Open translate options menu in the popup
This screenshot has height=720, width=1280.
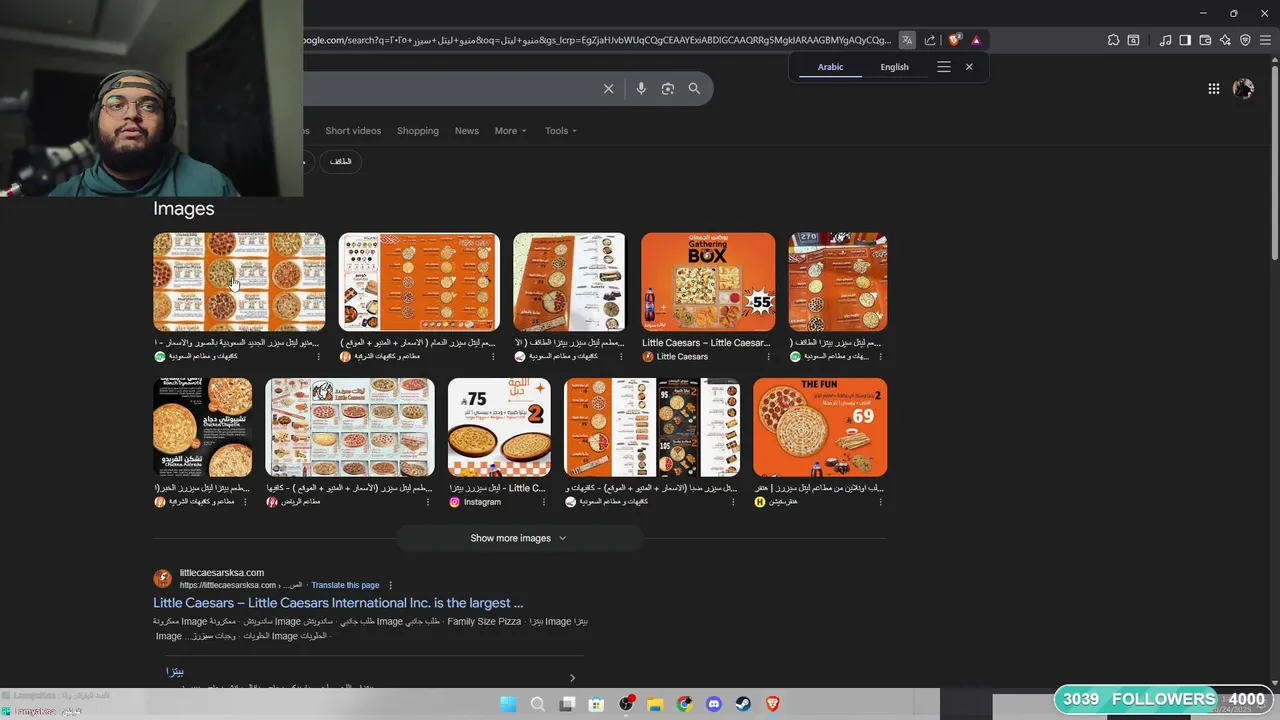point(943,67)
